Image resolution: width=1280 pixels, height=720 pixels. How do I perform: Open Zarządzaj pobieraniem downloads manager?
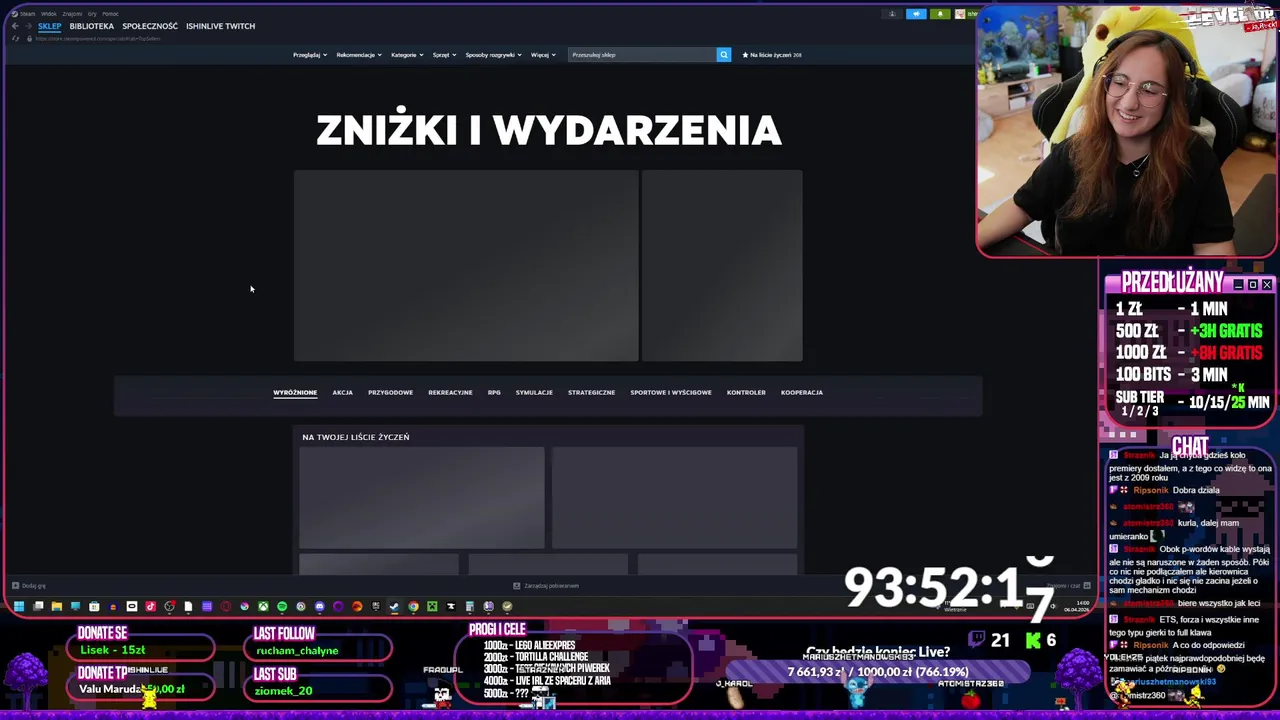(x=546, y=586)
